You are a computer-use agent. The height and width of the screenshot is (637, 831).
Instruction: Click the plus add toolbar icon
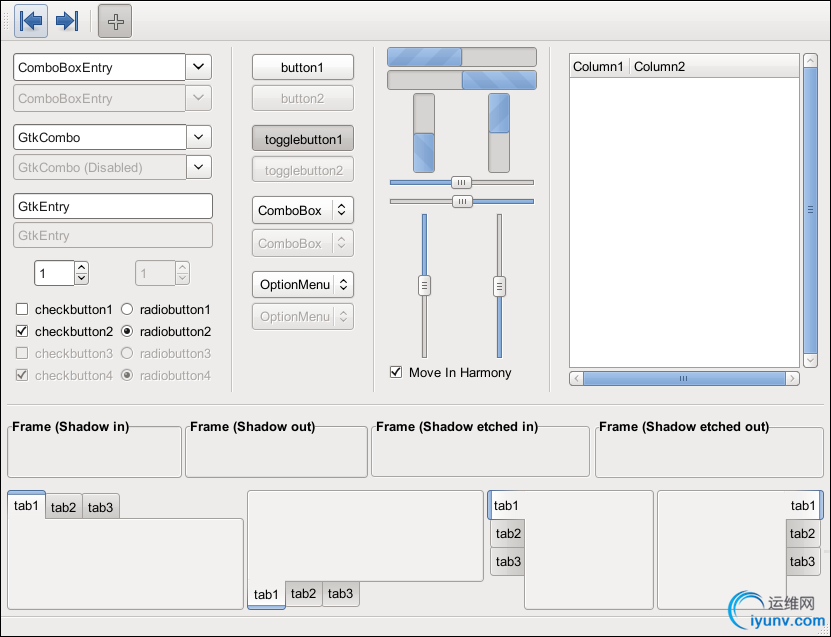[x=115, y=22]
